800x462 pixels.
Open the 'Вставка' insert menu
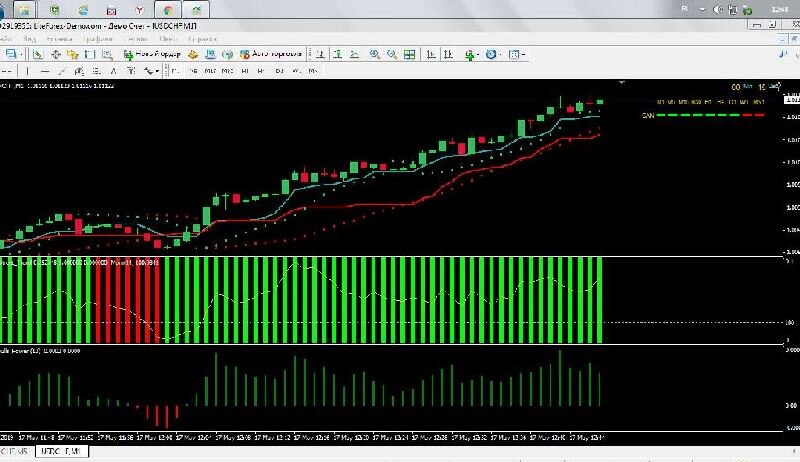point(59,39)
